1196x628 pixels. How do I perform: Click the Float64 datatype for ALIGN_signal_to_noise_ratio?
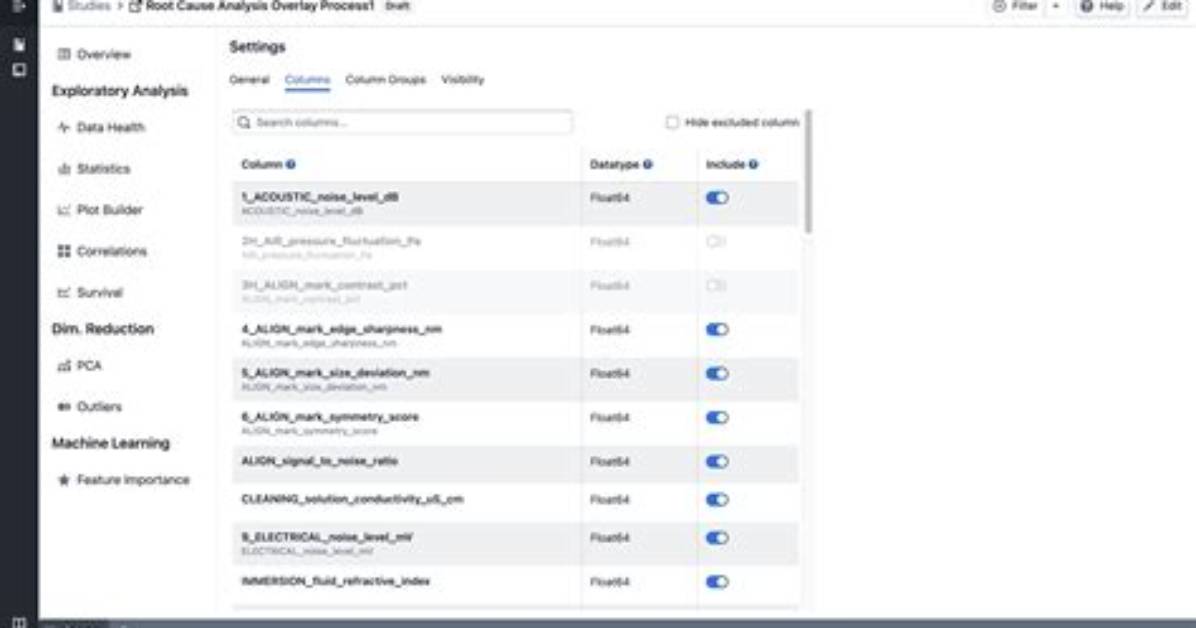610,462
